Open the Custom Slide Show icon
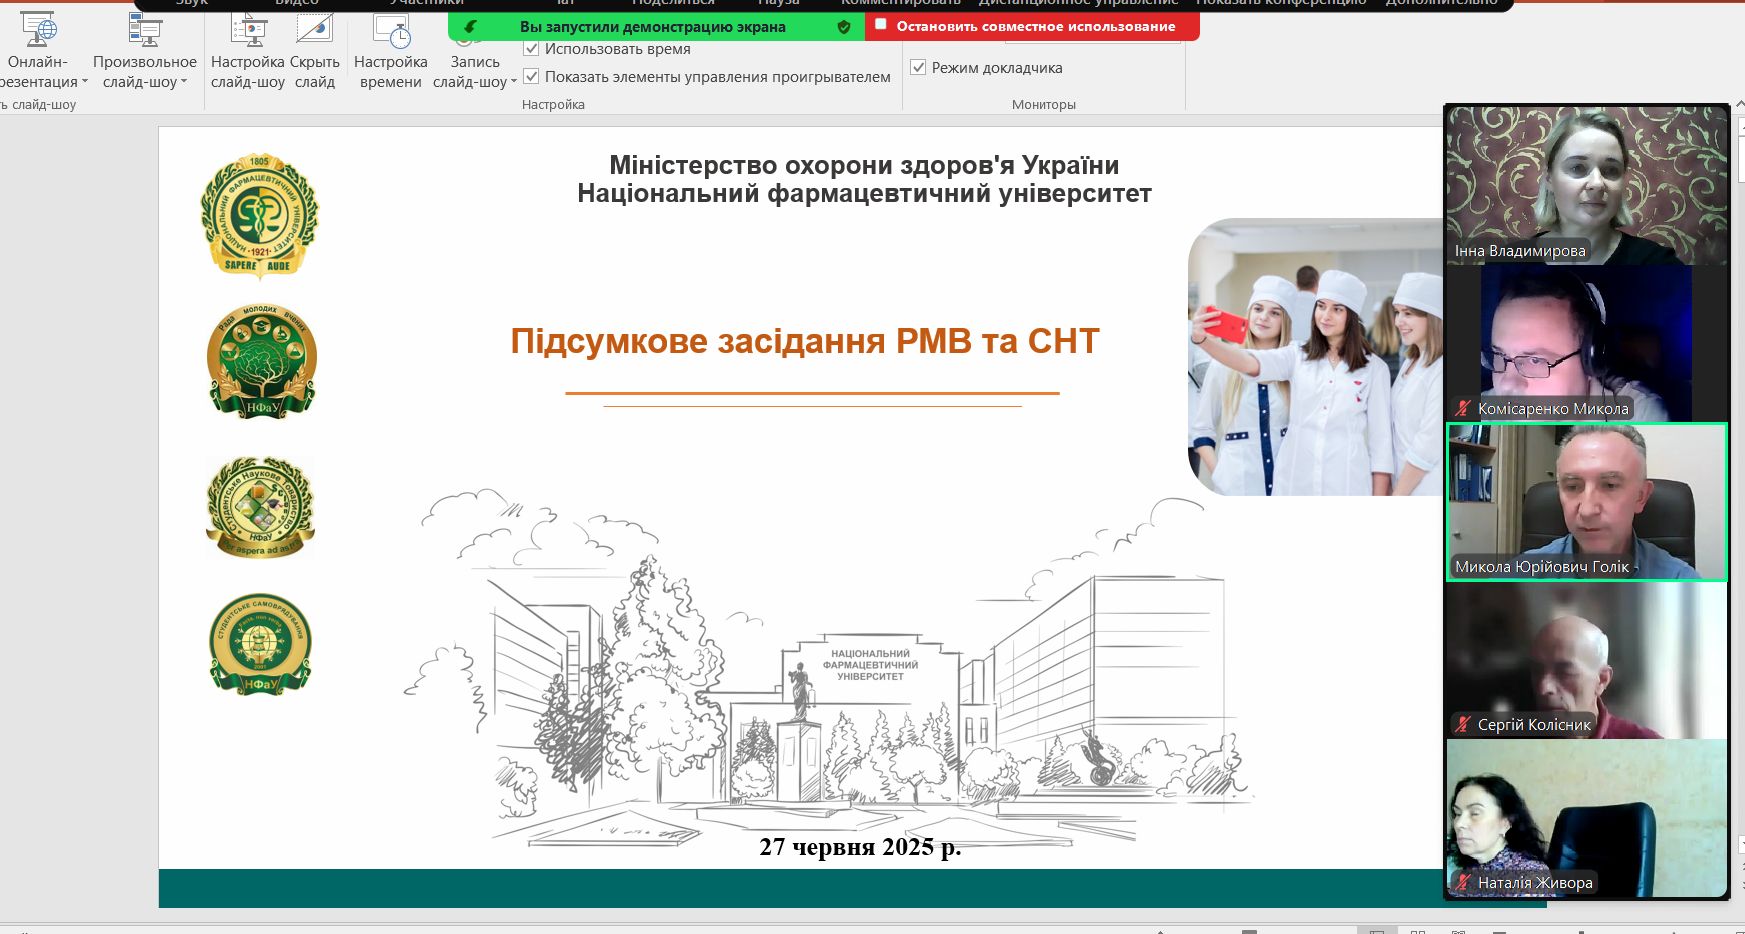This screenshot has width=1745, height=934. point(145,29)
